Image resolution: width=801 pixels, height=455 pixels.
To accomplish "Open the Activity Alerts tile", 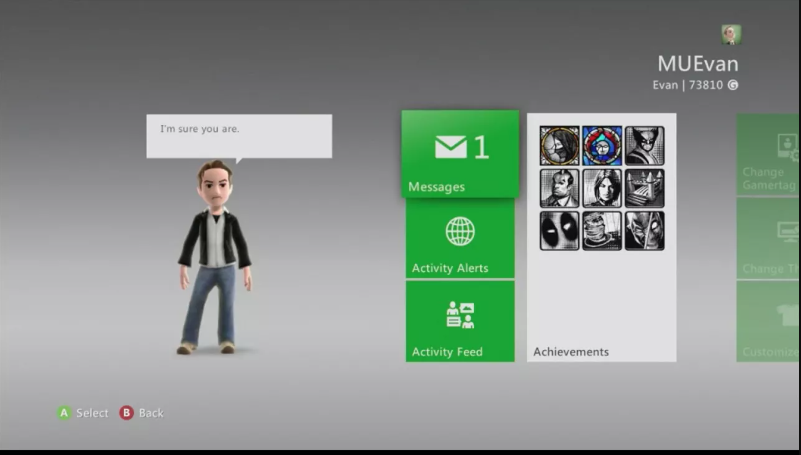I will pyautogui.click(x=460, y=239).
